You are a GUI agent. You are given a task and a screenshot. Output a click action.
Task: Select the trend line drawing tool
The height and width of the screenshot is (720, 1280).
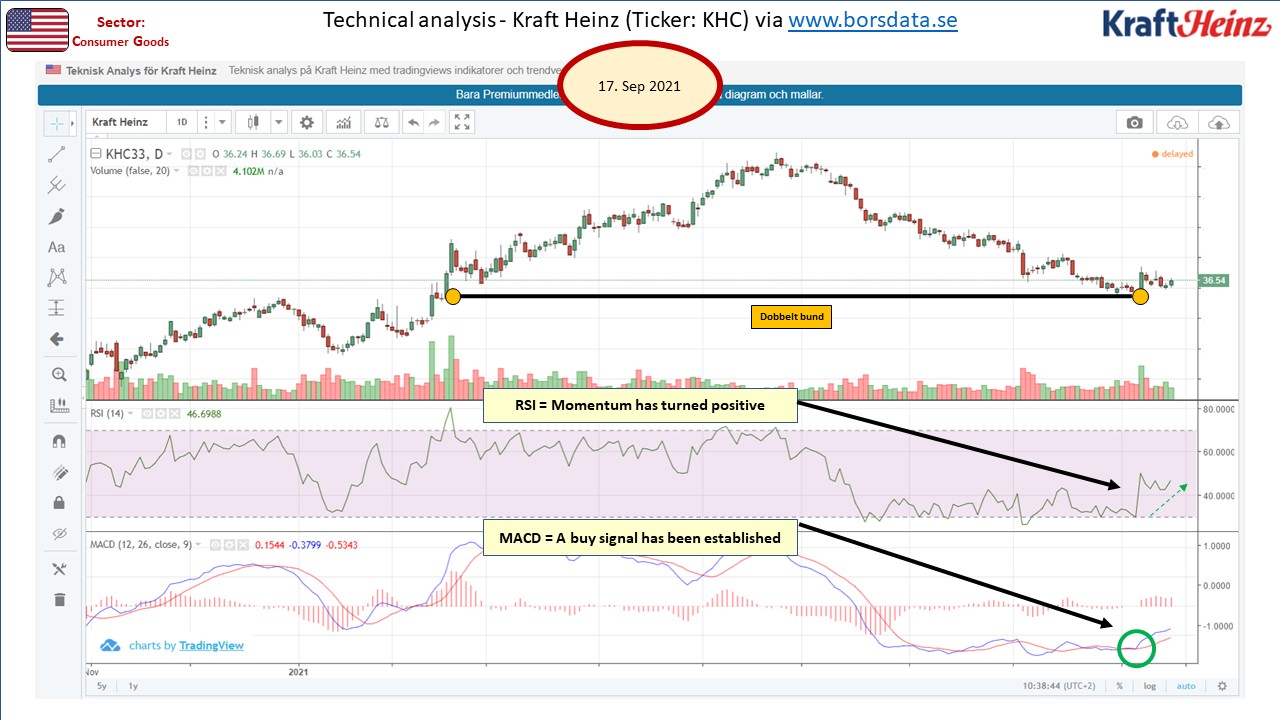pos(57,154)
